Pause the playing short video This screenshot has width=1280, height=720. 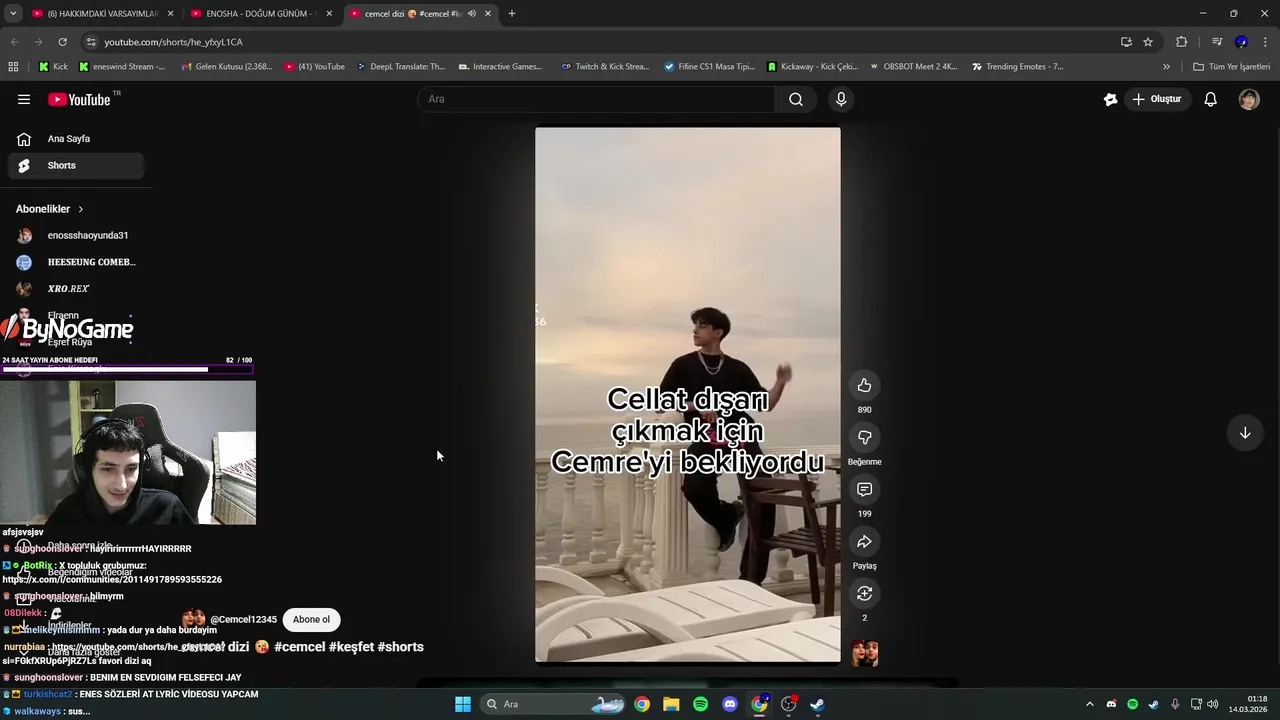688,394
